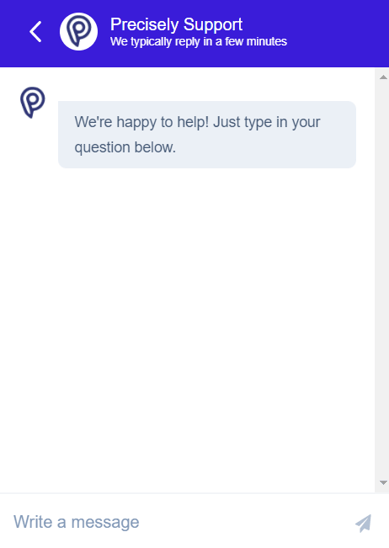
Task: Click the Precisely logo avatar in header
Action: 79,32
